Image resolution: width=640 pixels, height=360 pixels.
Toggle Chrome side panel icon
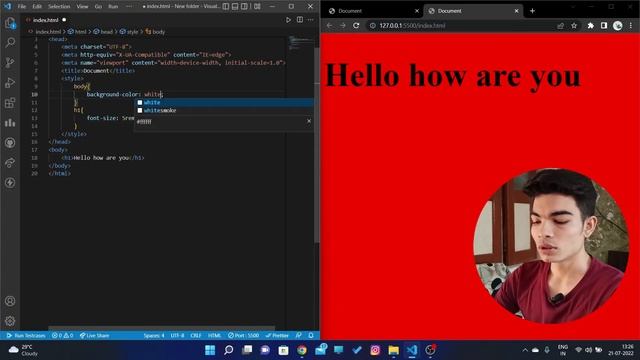point(604,26)
